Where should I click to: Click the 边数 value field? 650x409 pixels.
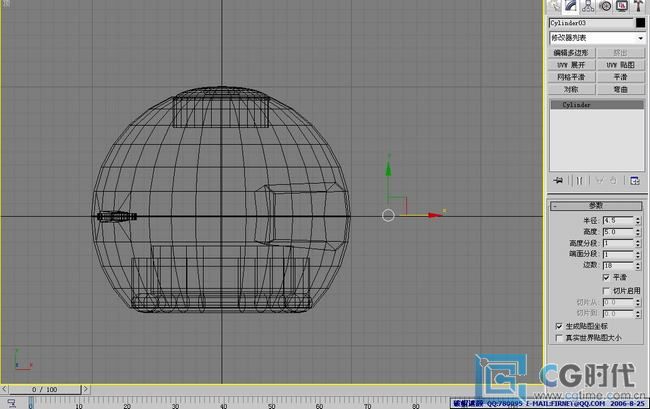pyautogui.click(x=618, y=265)
